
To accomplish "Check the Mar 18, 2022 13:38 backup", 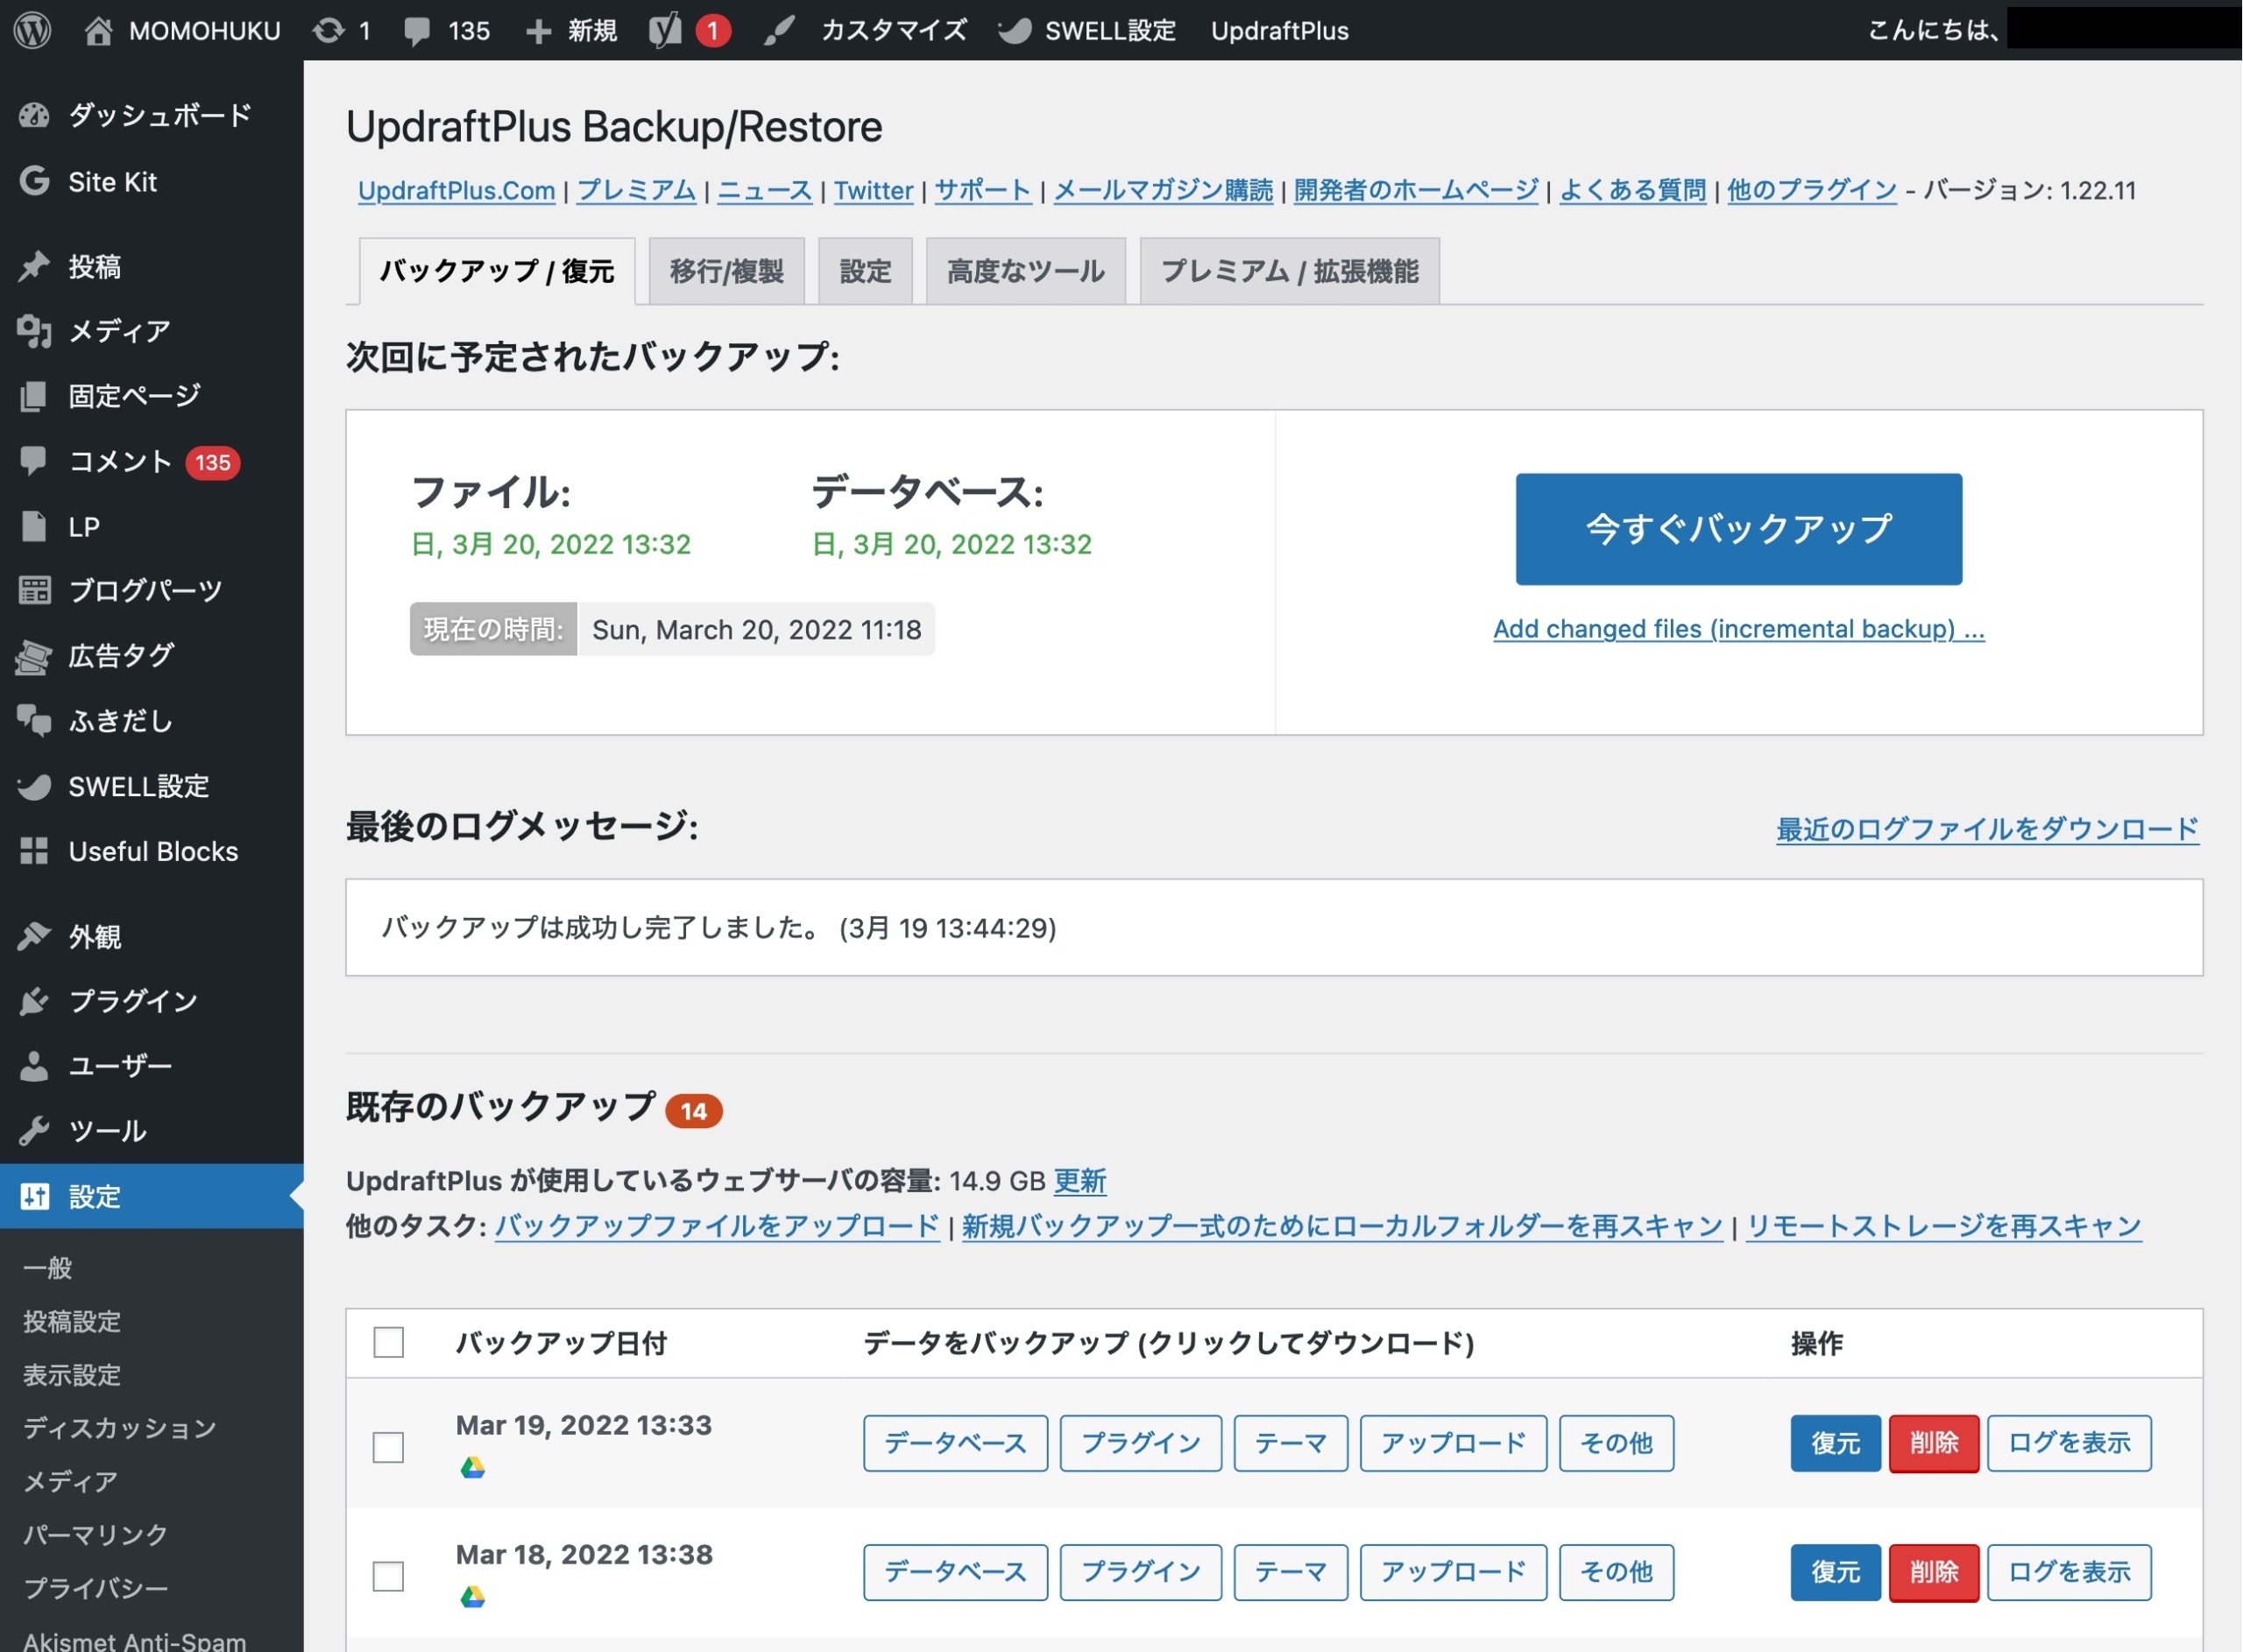I will (x=388, y=1576).
